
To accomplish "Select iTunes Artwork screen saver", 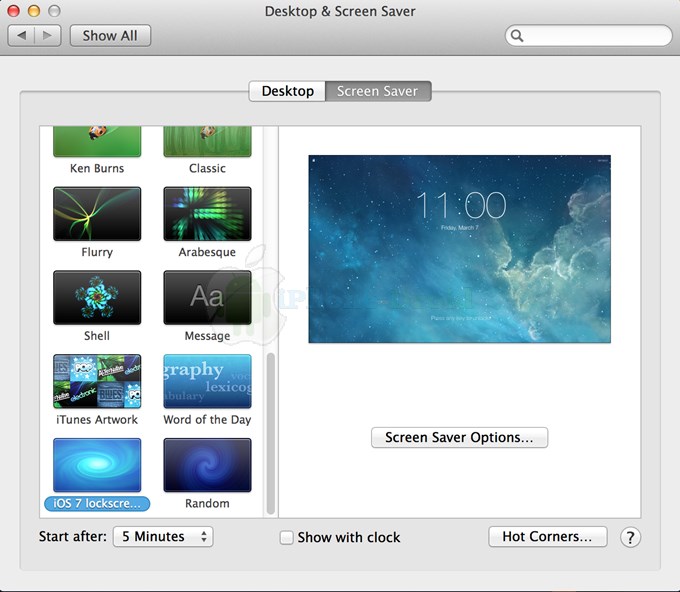I will (x=97, y=381).
